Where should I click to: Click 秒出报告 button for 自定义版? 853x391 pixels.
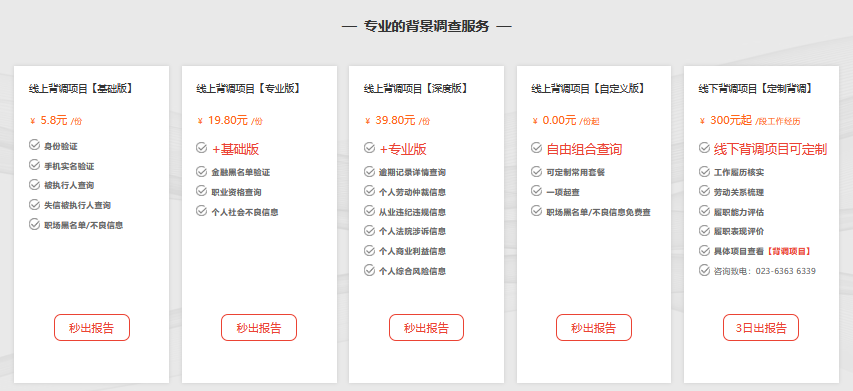tap(594, 327)
